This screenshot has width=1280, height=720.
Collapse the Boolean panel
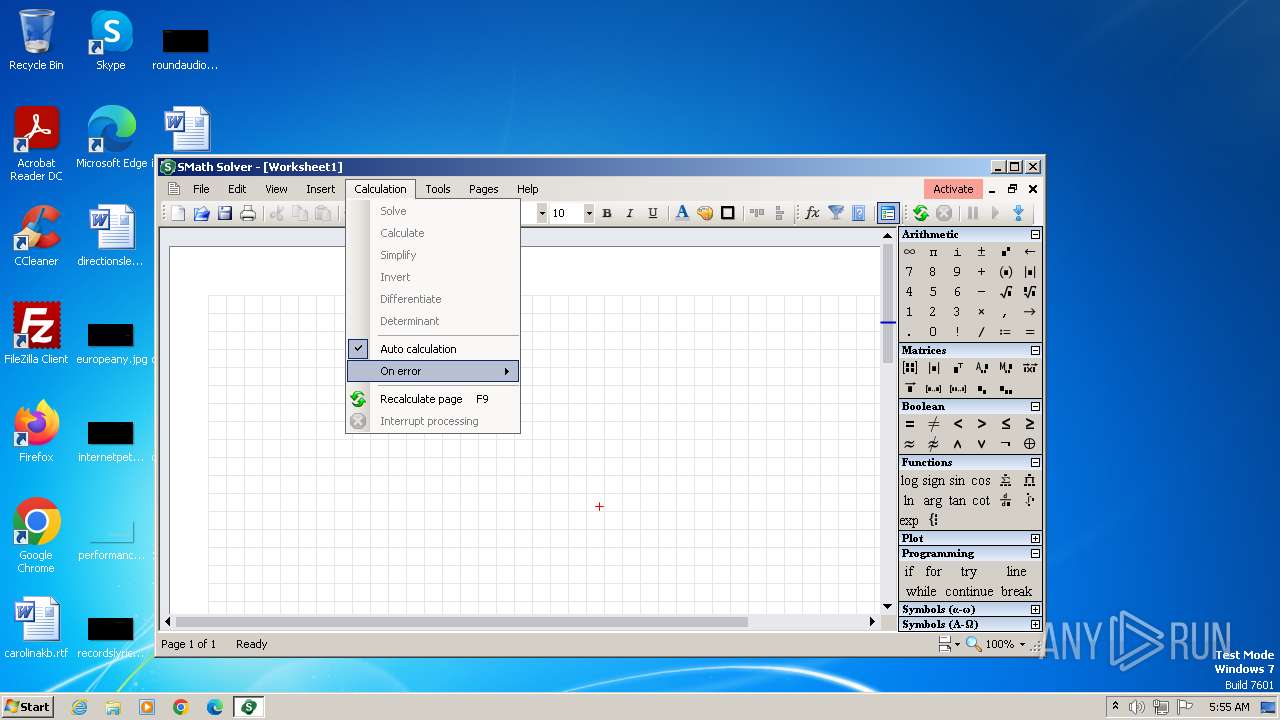[x=1035, y=407]
